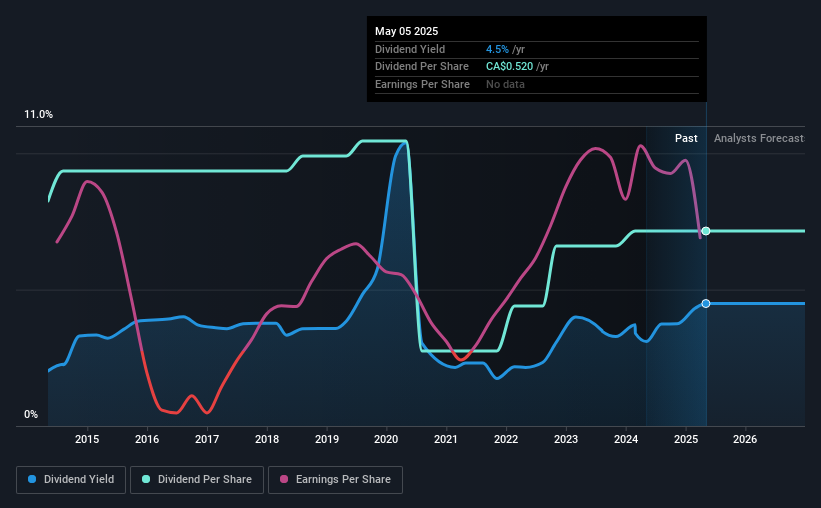Viewport: 821px width, 508px height.
Task: Click the 2019 x-axis label
Action: coord(327,439)
